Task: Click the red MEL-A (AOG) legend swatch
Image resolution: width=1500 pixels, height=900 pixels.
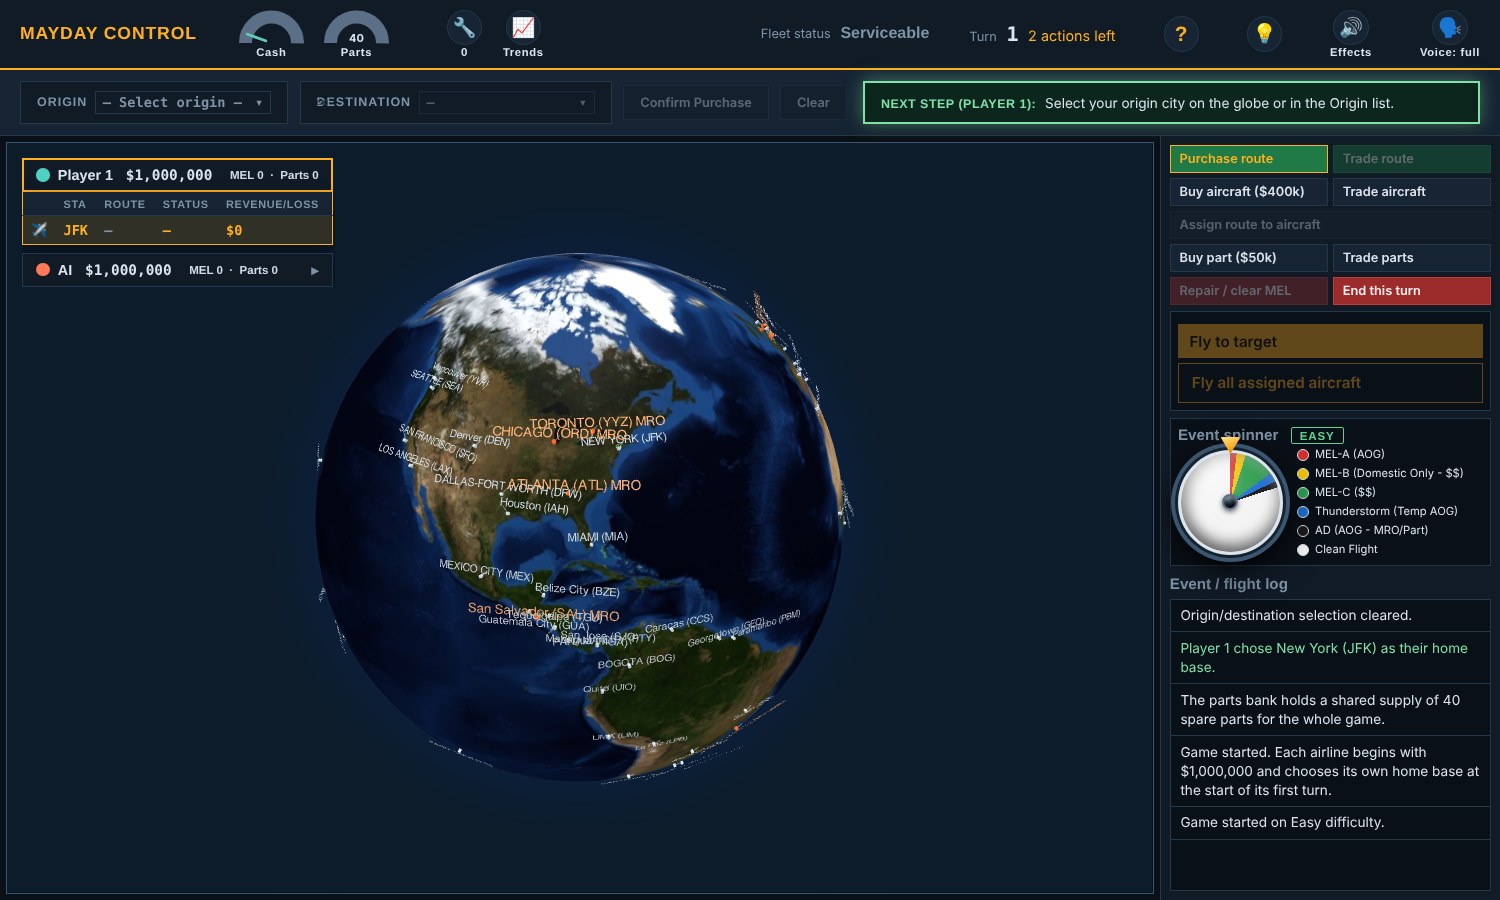Action: [x=1303, y=455]
